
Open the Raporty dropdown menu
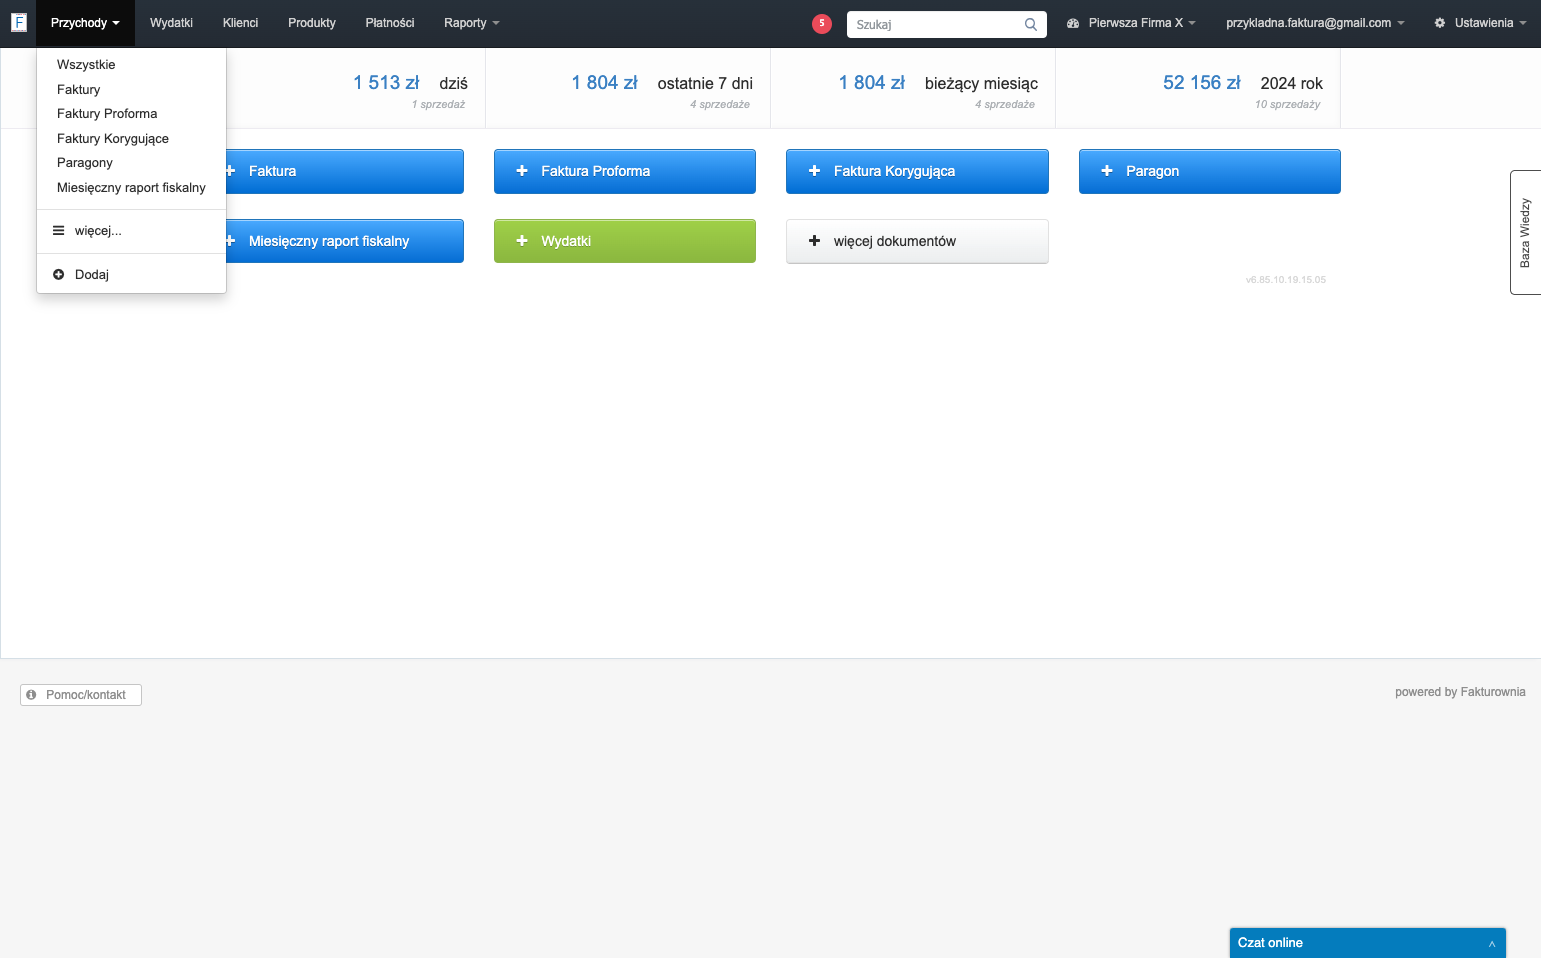471,23
